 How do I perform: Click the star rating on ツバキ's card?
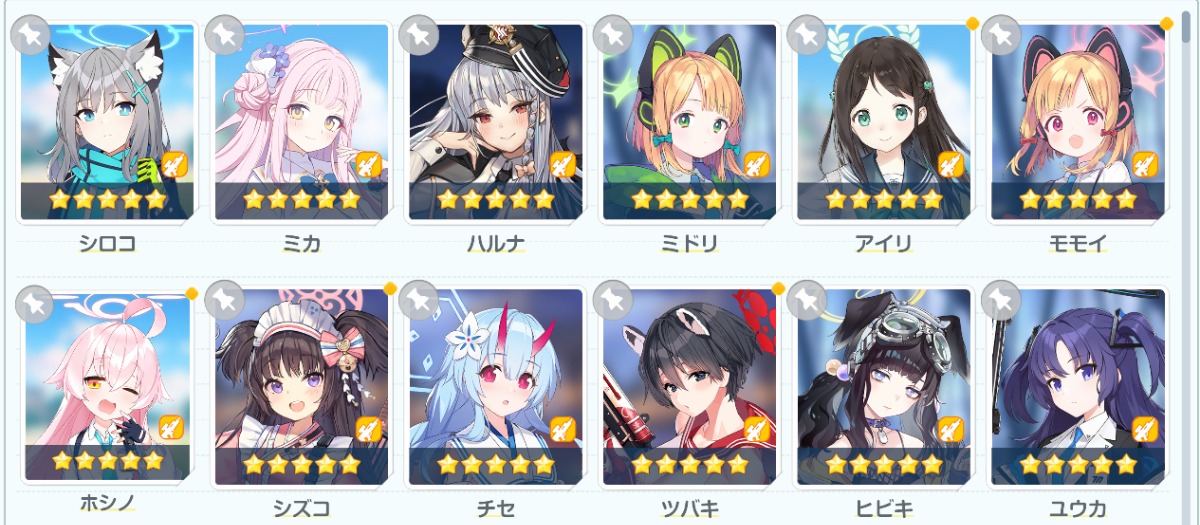tap(690, 464)
